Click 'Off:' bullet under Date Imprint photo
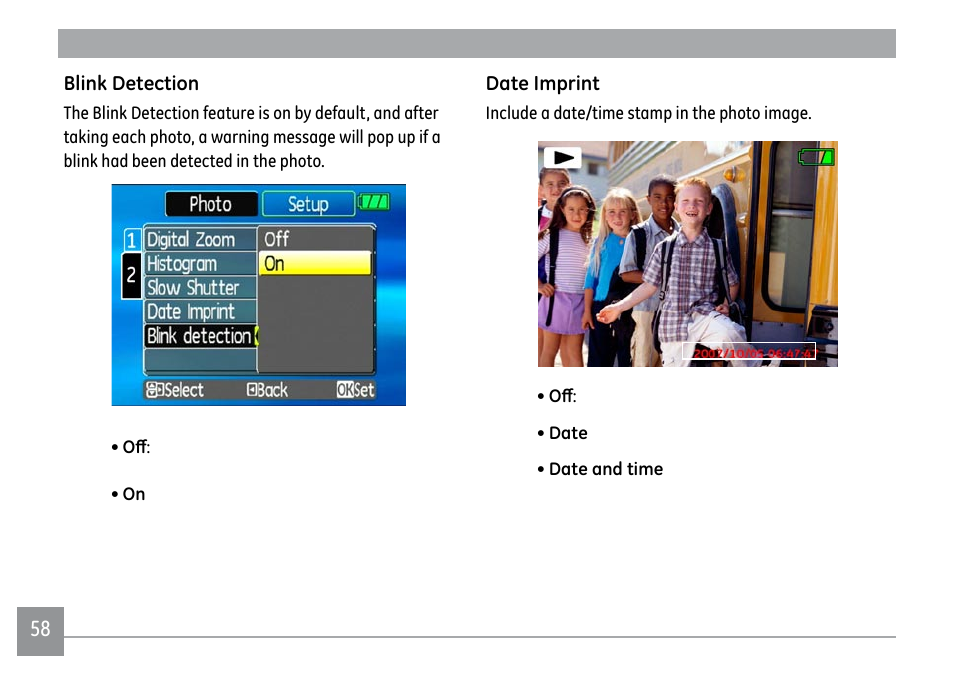Viewport: 954px width, 694px height. [557, 396]
